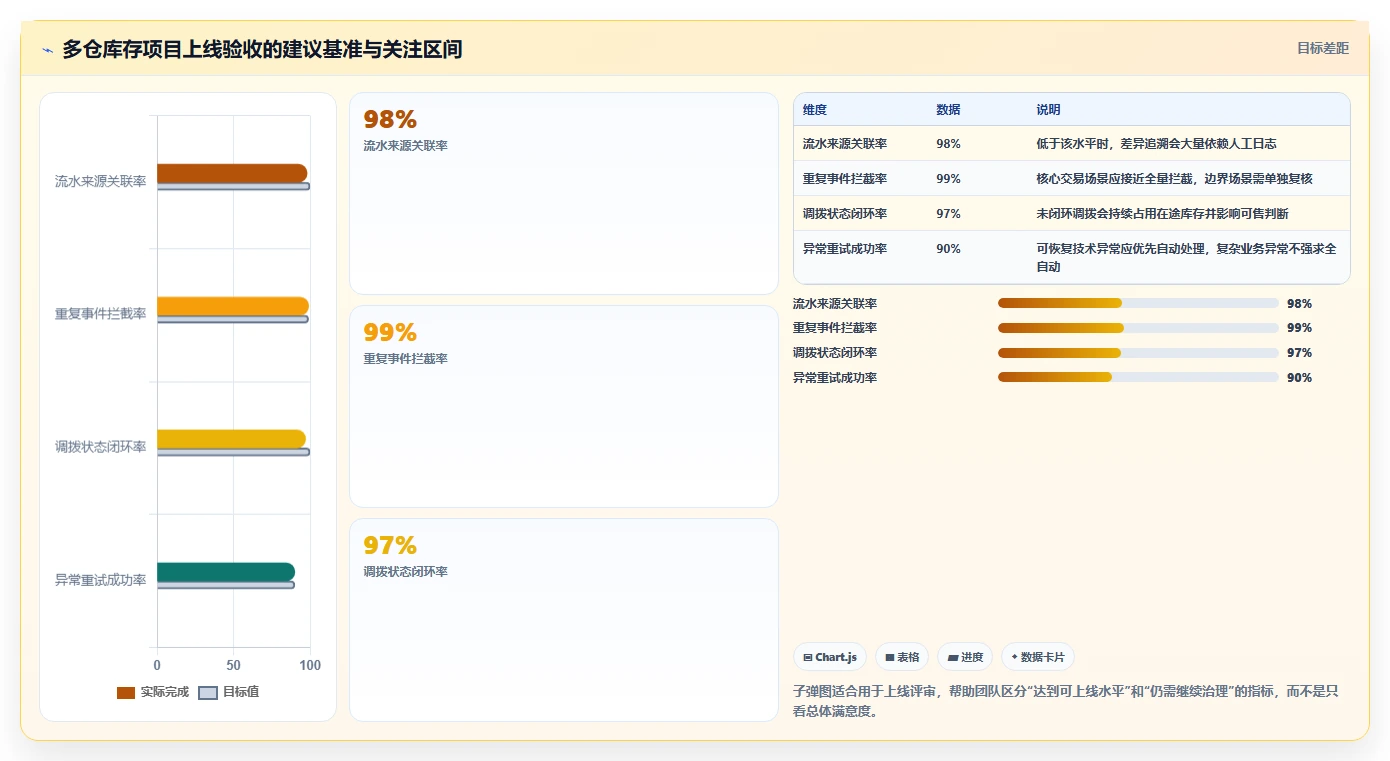This screenshot has height=761, width=1390.
Task: Click the 数据 column header
Action: (x=948, y=110)
